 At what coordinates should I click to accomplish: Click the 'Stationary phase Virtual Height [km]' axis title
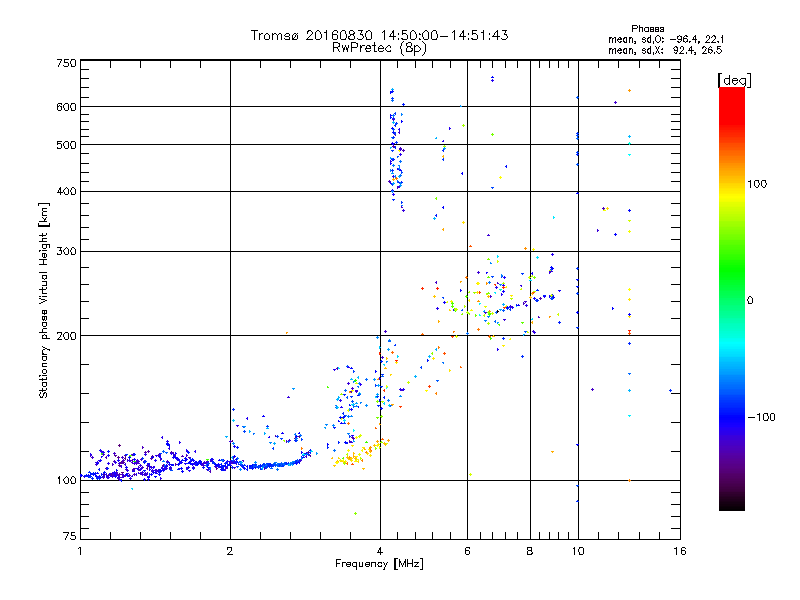(x=44, y=300)
